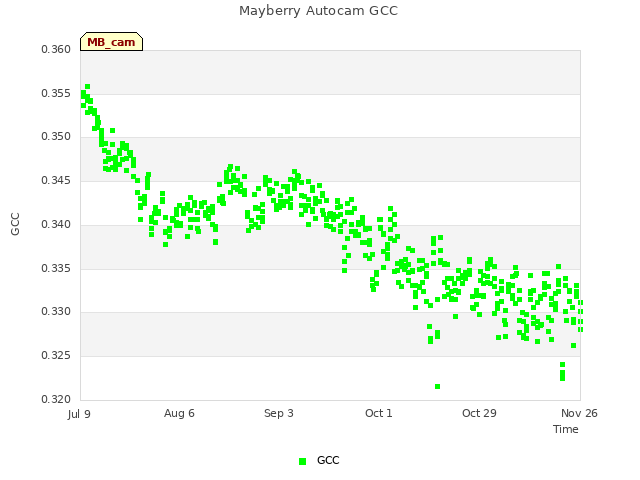Click the chart title Mayberry Autocam GCC
This screenshot has height=480, width=640.
(x=318, y=11)
